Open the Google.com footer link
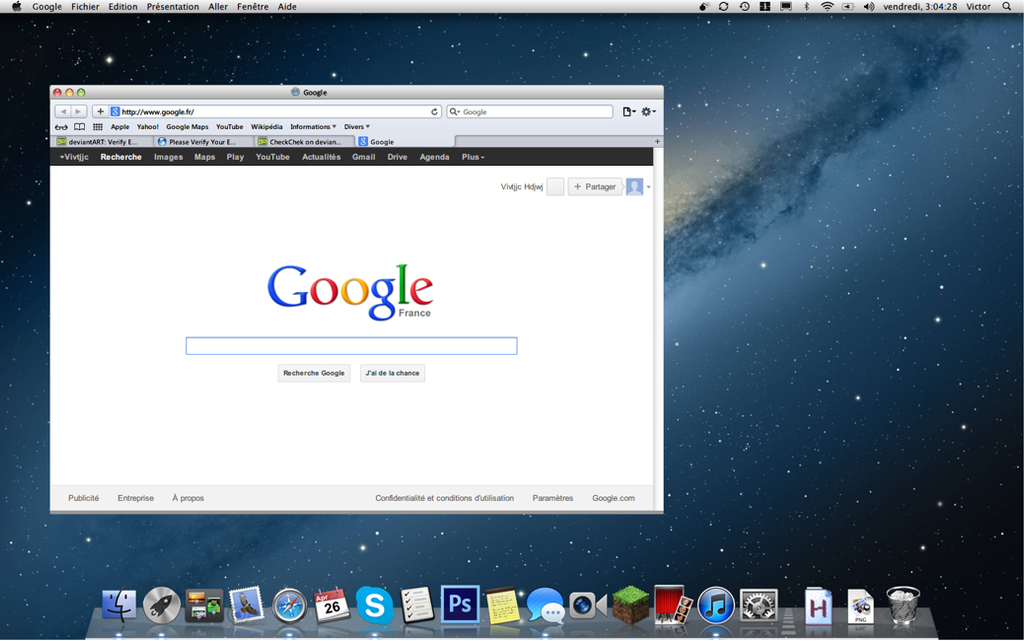The width and height of the screenshot is (1024, 641). (x=613, y=498)
